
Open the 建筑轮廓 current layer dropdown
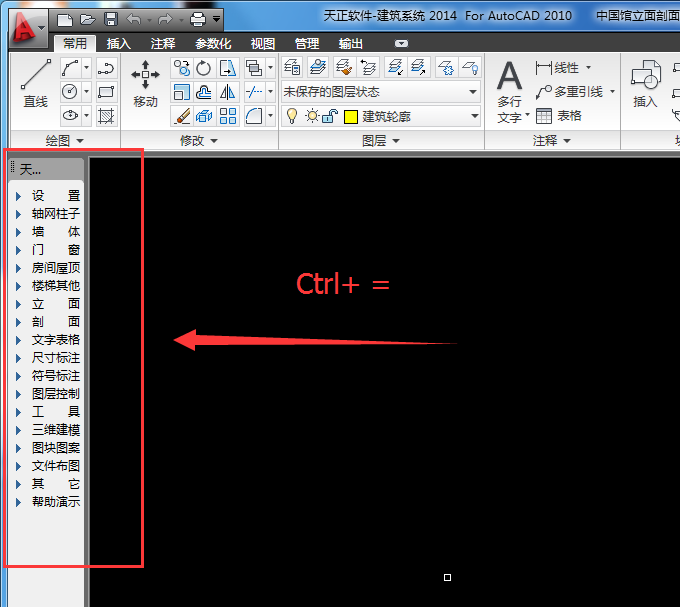(x=474, y=116)
